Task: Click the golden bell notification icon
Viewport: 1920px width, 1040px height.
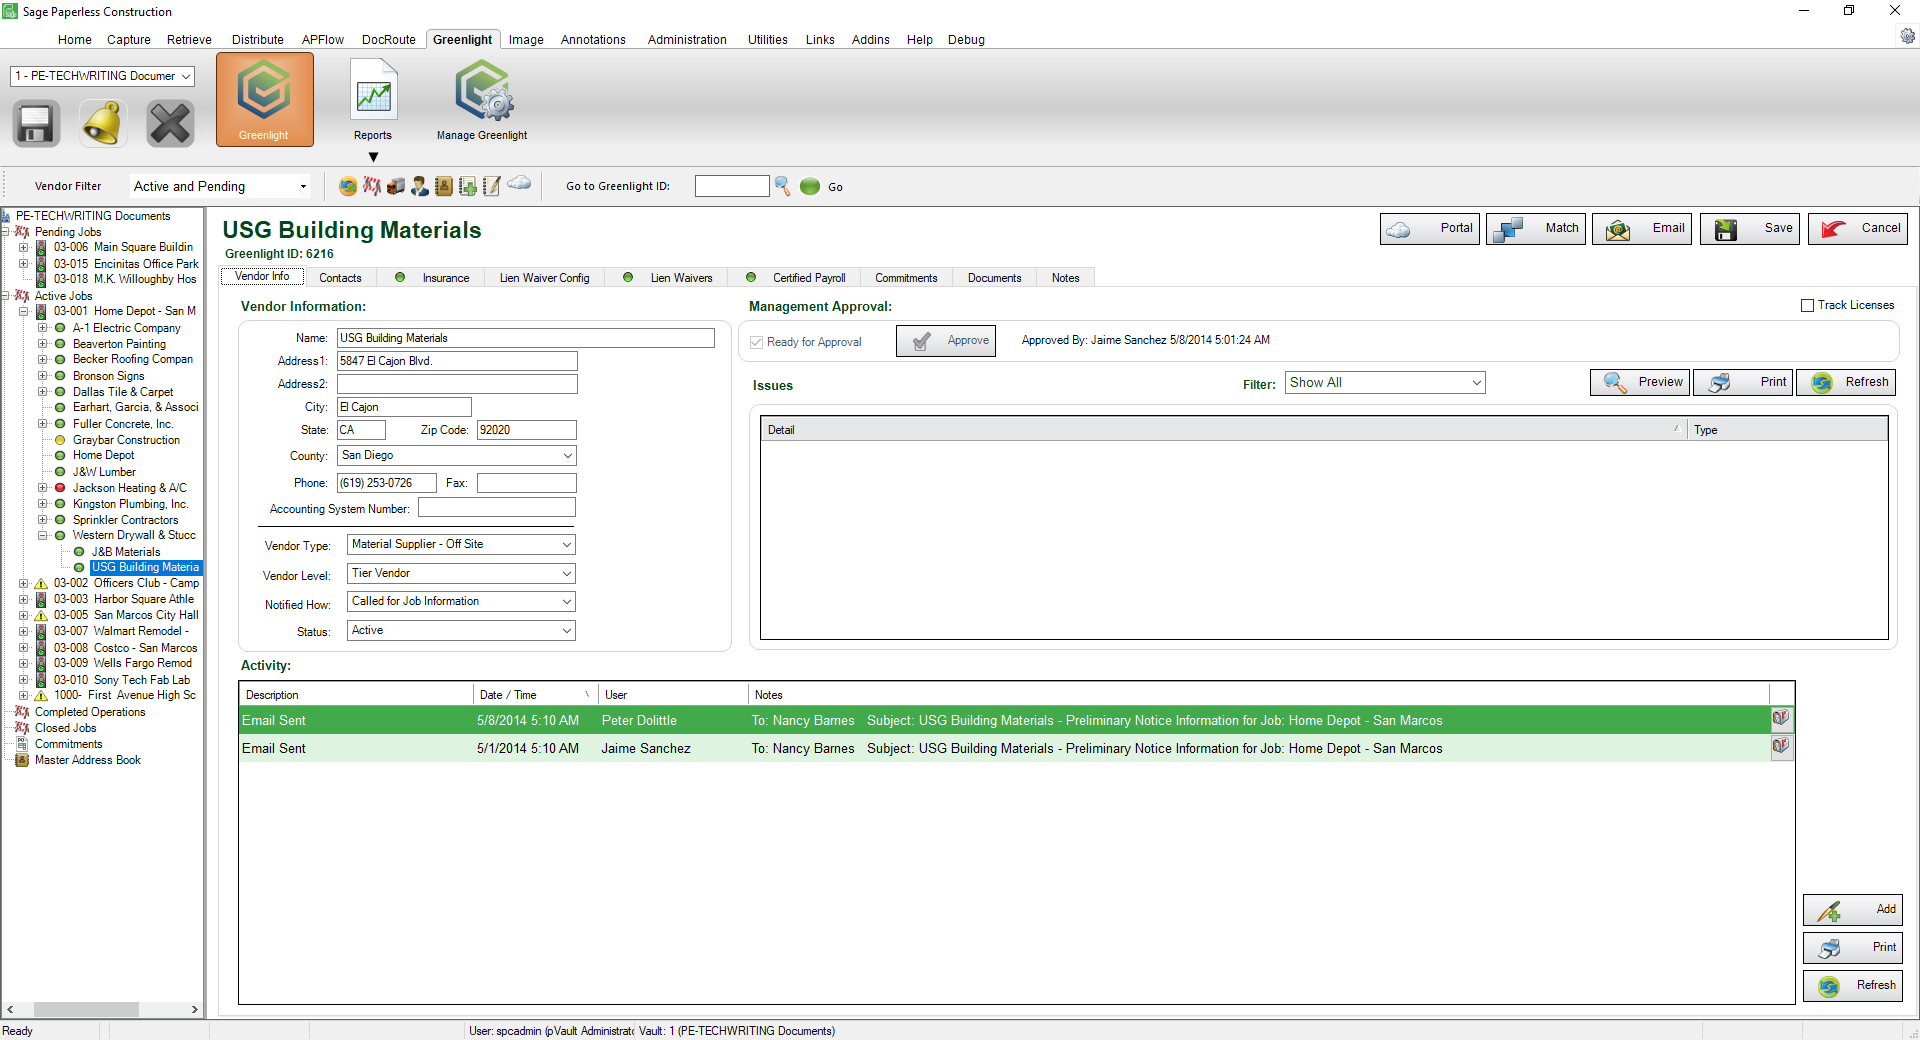Action: (103, 124)
